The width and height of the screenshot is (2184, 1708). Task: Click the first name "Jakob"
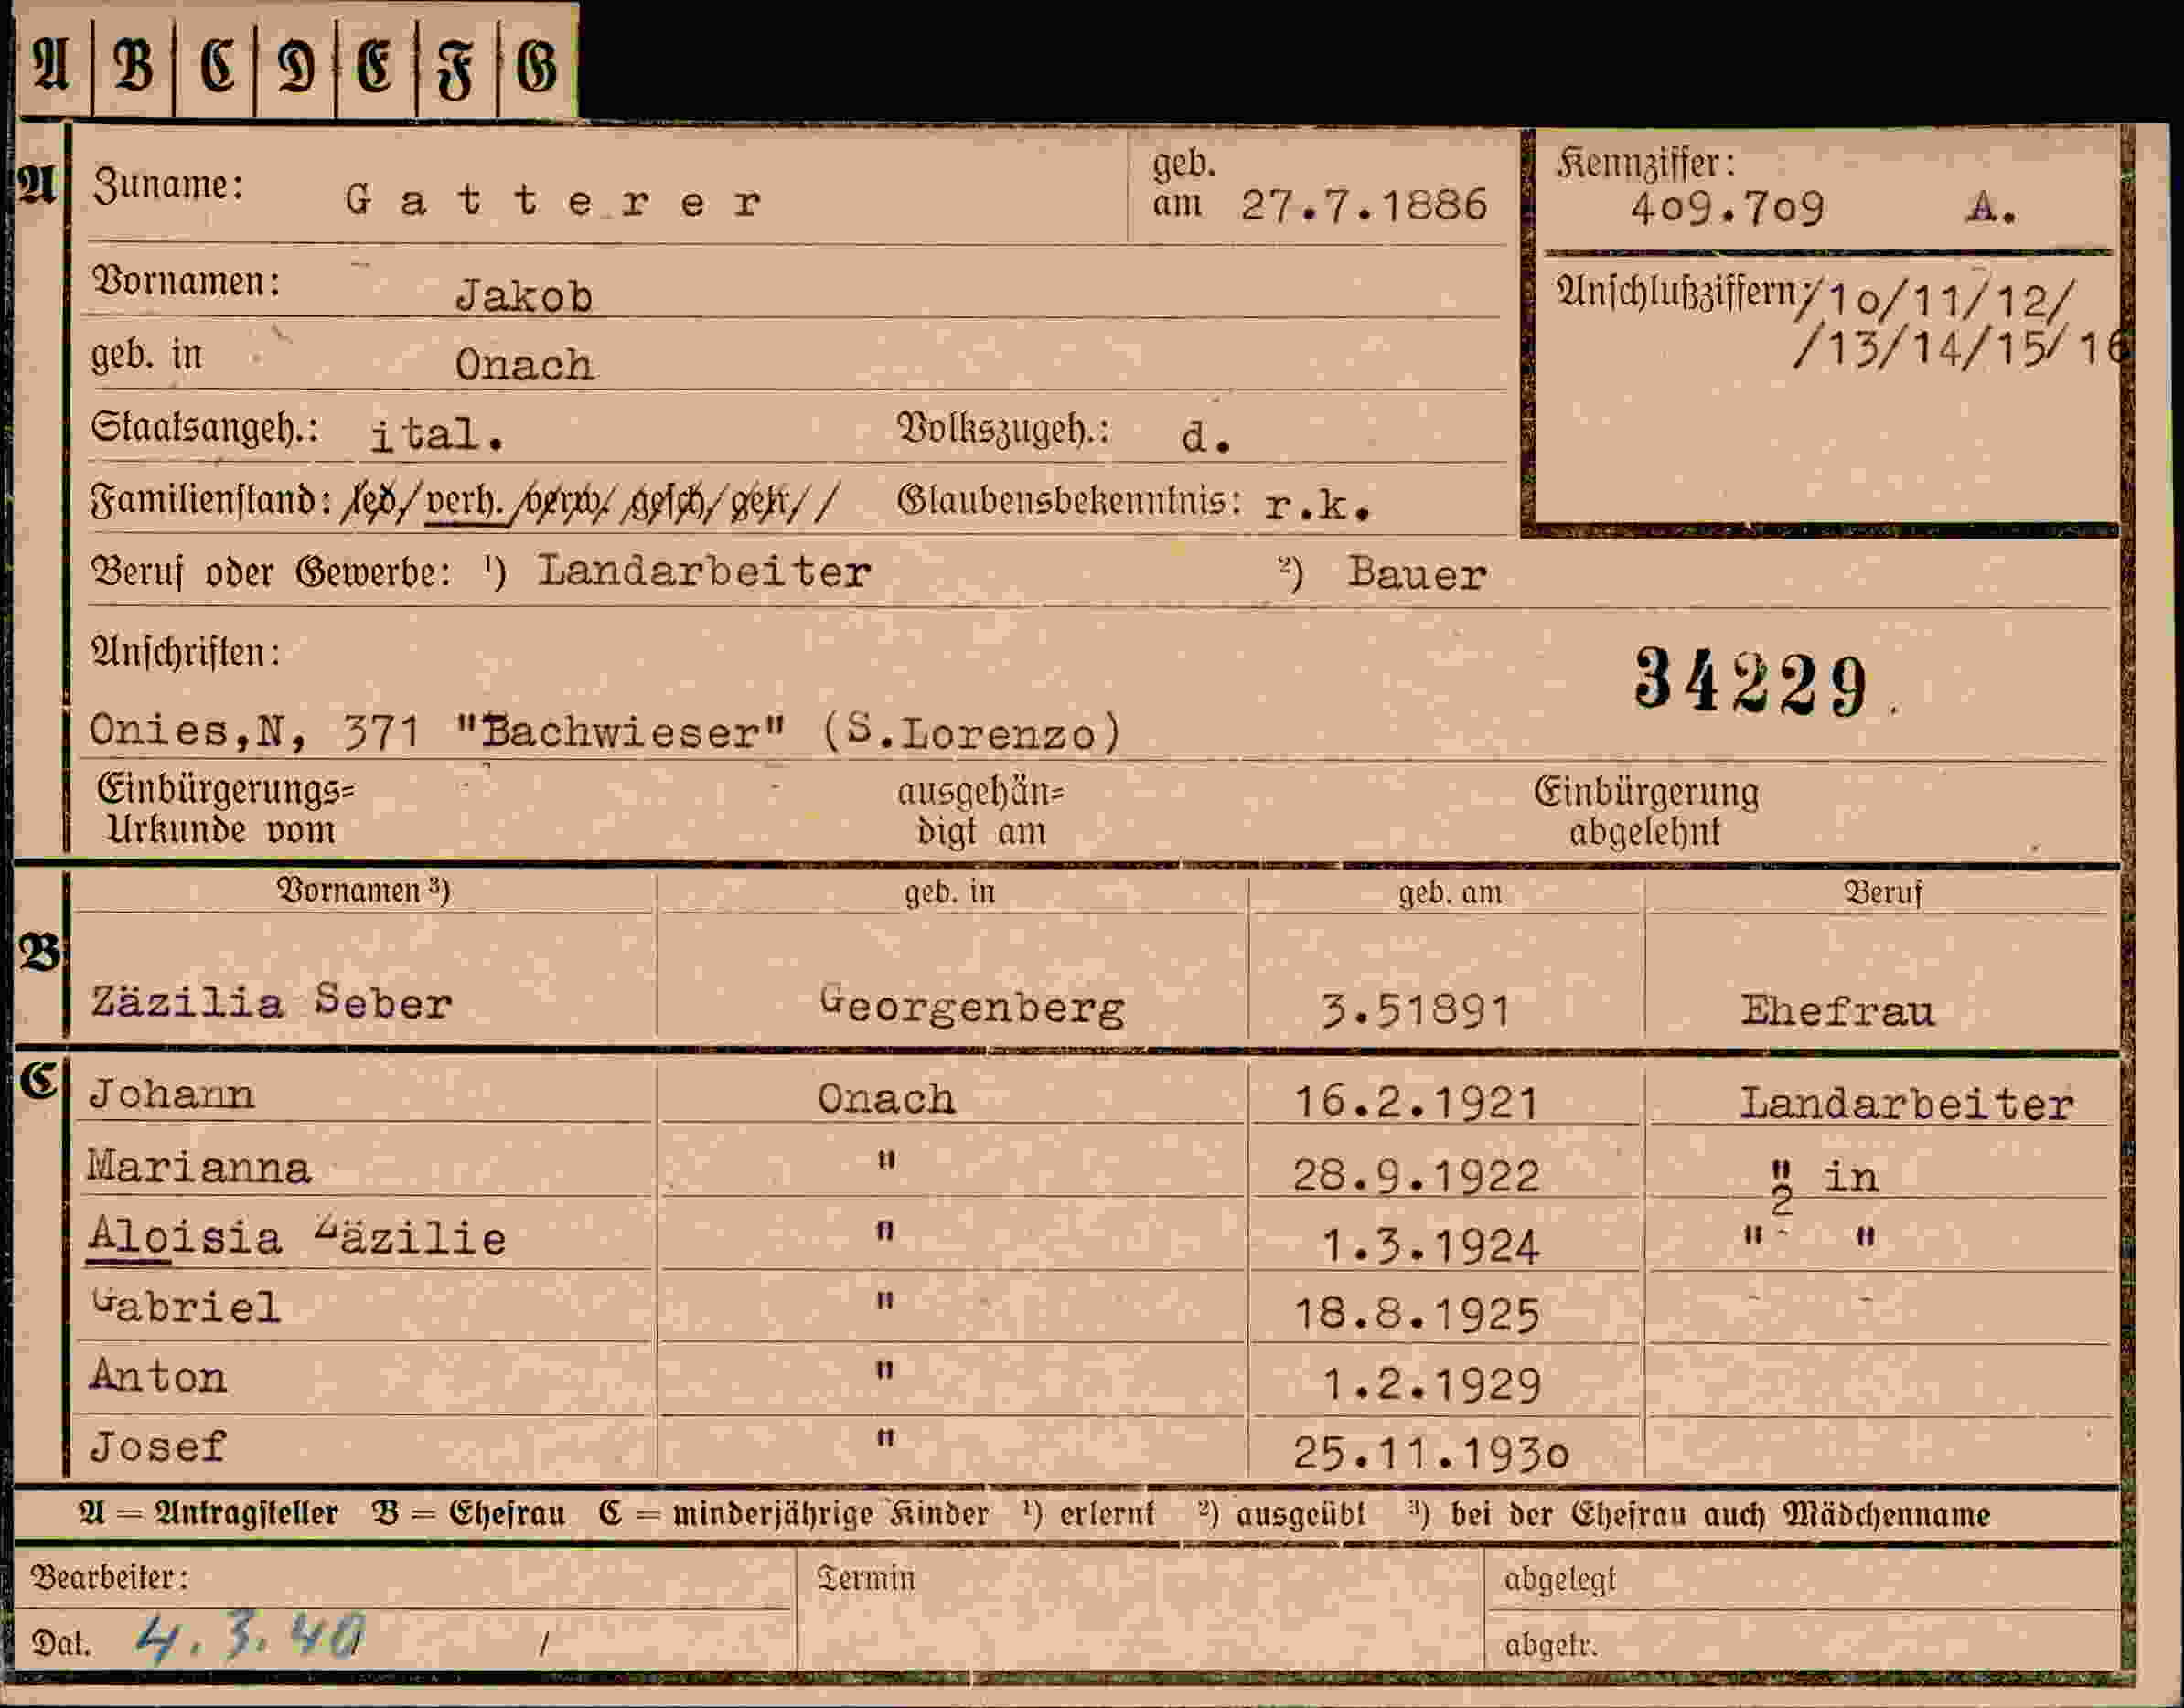pyautogui.click(x=524, y=296)
